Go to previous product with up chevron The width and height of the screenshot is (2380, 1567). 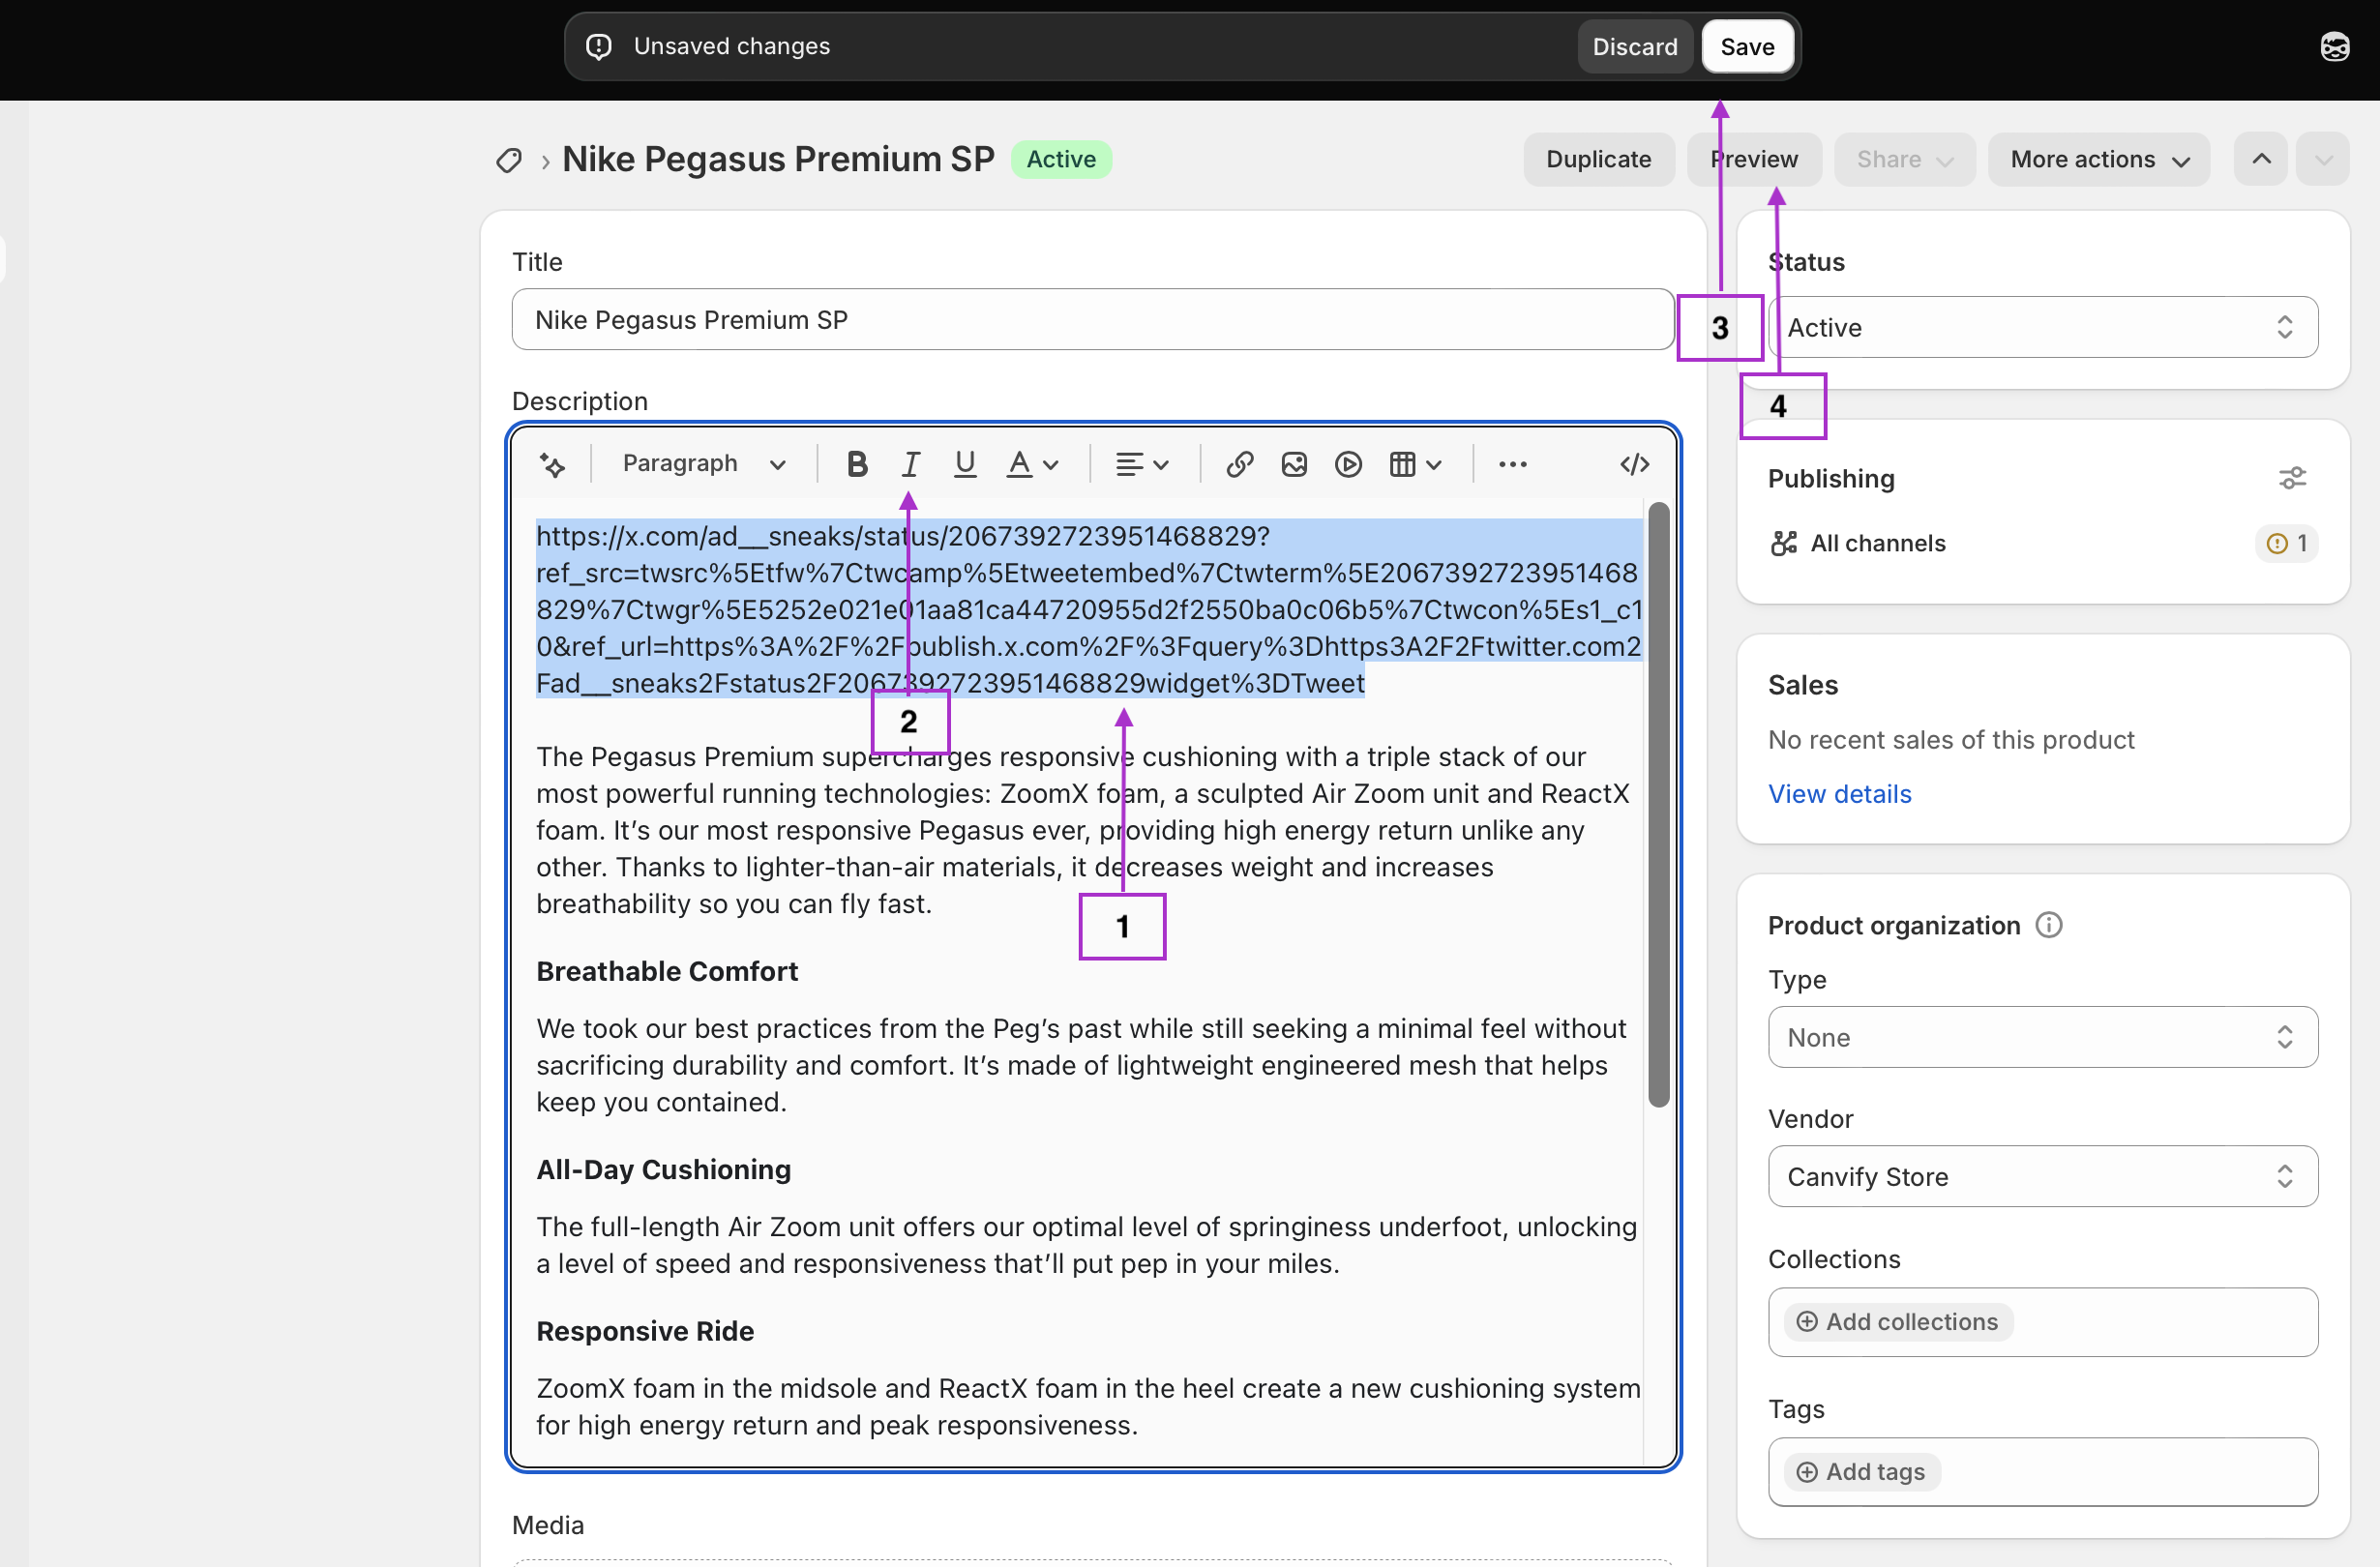(2261, 159)
